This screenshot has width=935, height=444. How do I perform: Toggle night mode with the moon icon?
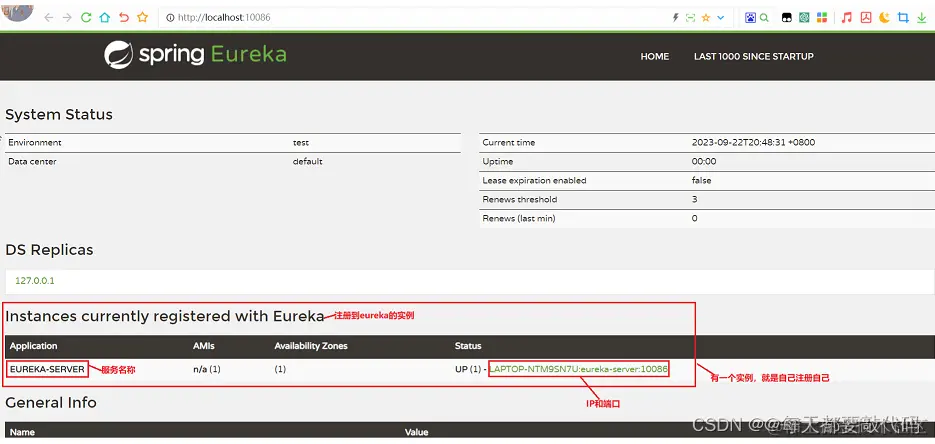(x=884, y=18)
